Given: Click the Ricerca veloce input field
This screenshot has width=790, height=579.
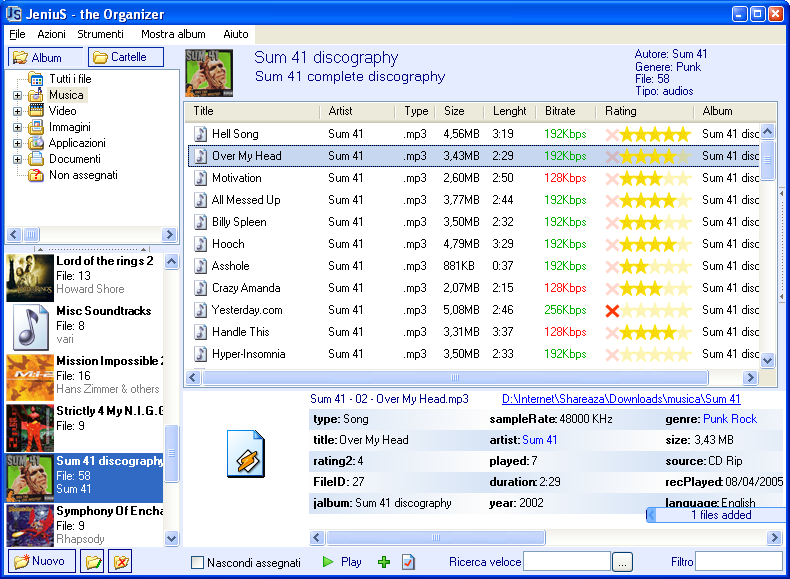Looking at the screenshot, I should [567, 561].
